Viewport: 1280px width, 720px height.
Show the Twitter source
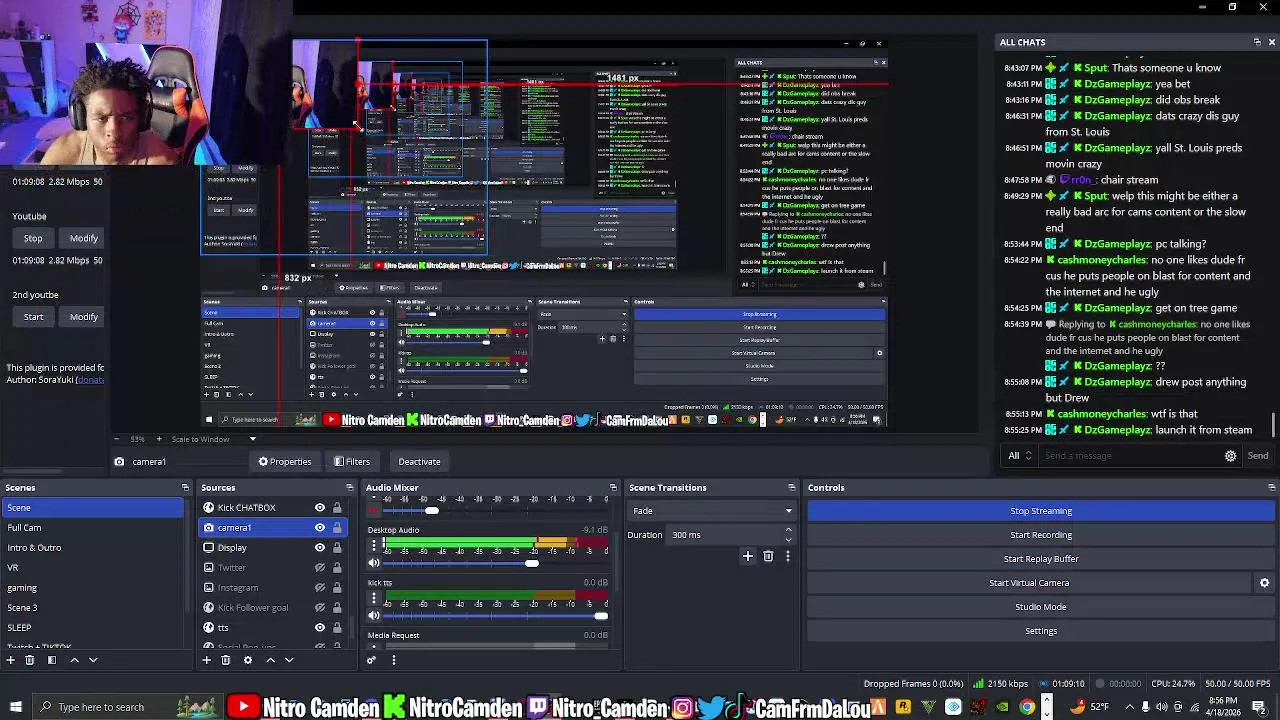(x=320, y=568)
